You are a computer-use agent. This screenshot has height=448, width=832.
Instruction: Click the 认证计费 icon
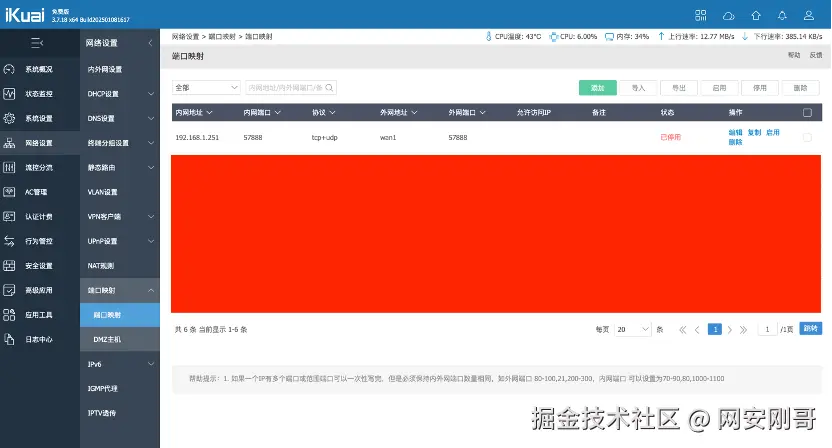pyautogui.click(x=9, y=217)
